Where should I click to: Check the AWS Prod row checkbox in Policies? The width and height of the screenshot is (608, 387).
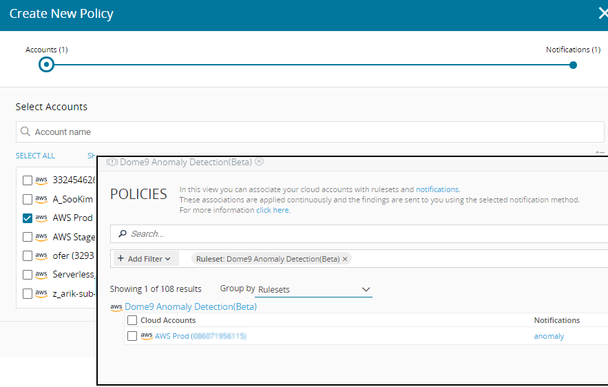click(132, 336)
